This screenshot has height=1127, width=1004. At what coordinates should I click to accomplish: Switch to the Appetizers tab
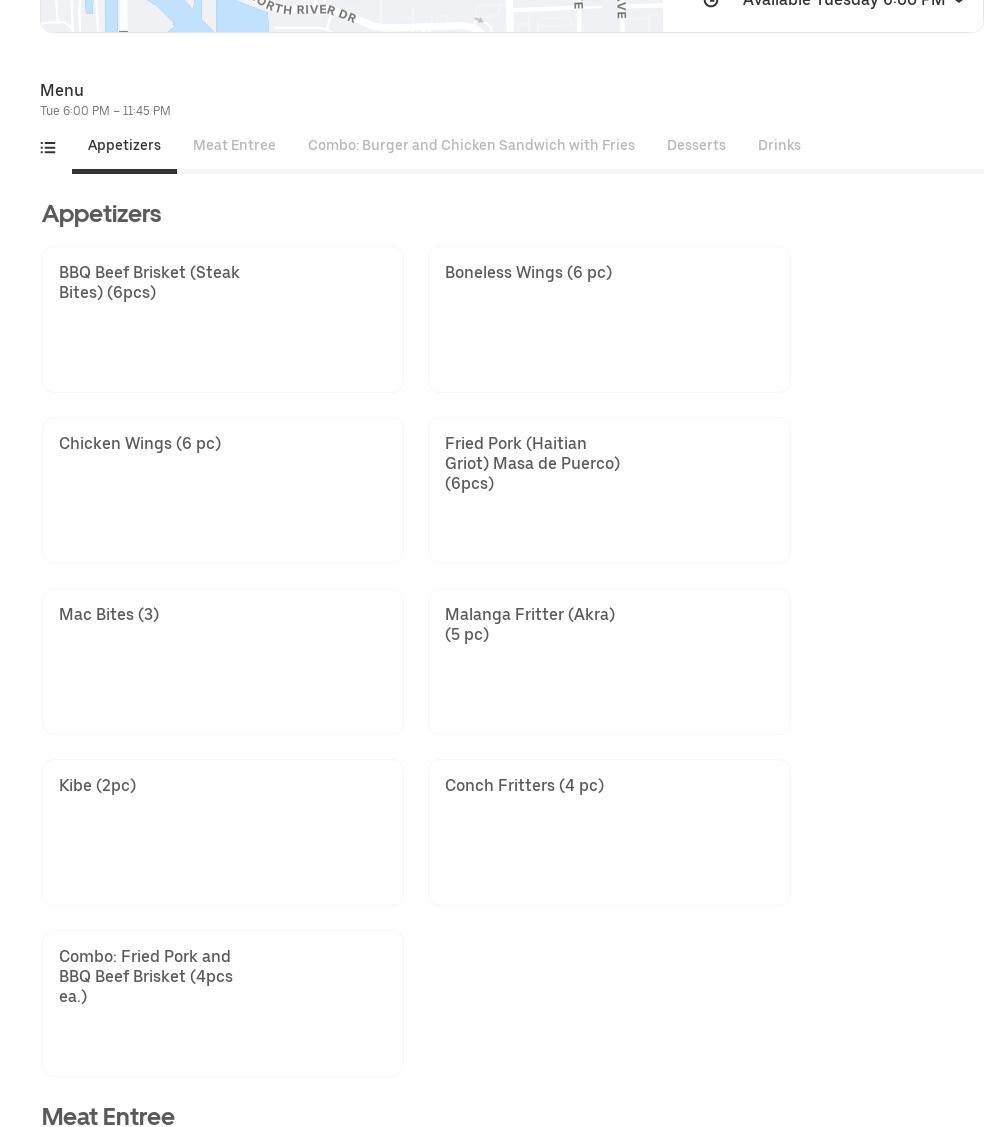[124, 146]
